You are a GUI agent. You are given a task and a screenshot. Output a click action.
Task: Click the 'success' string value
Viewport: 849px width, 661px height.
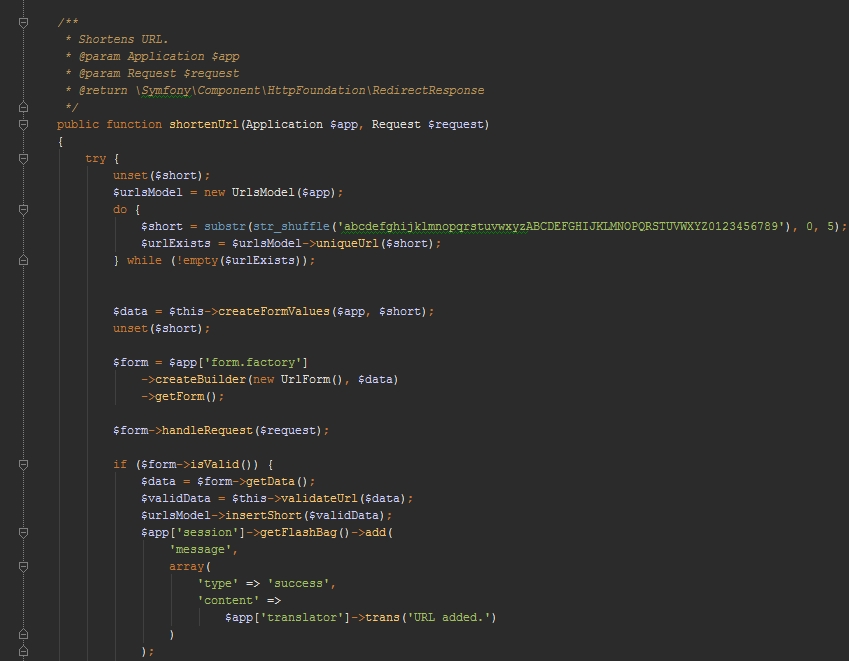click(x=298, y=584)
